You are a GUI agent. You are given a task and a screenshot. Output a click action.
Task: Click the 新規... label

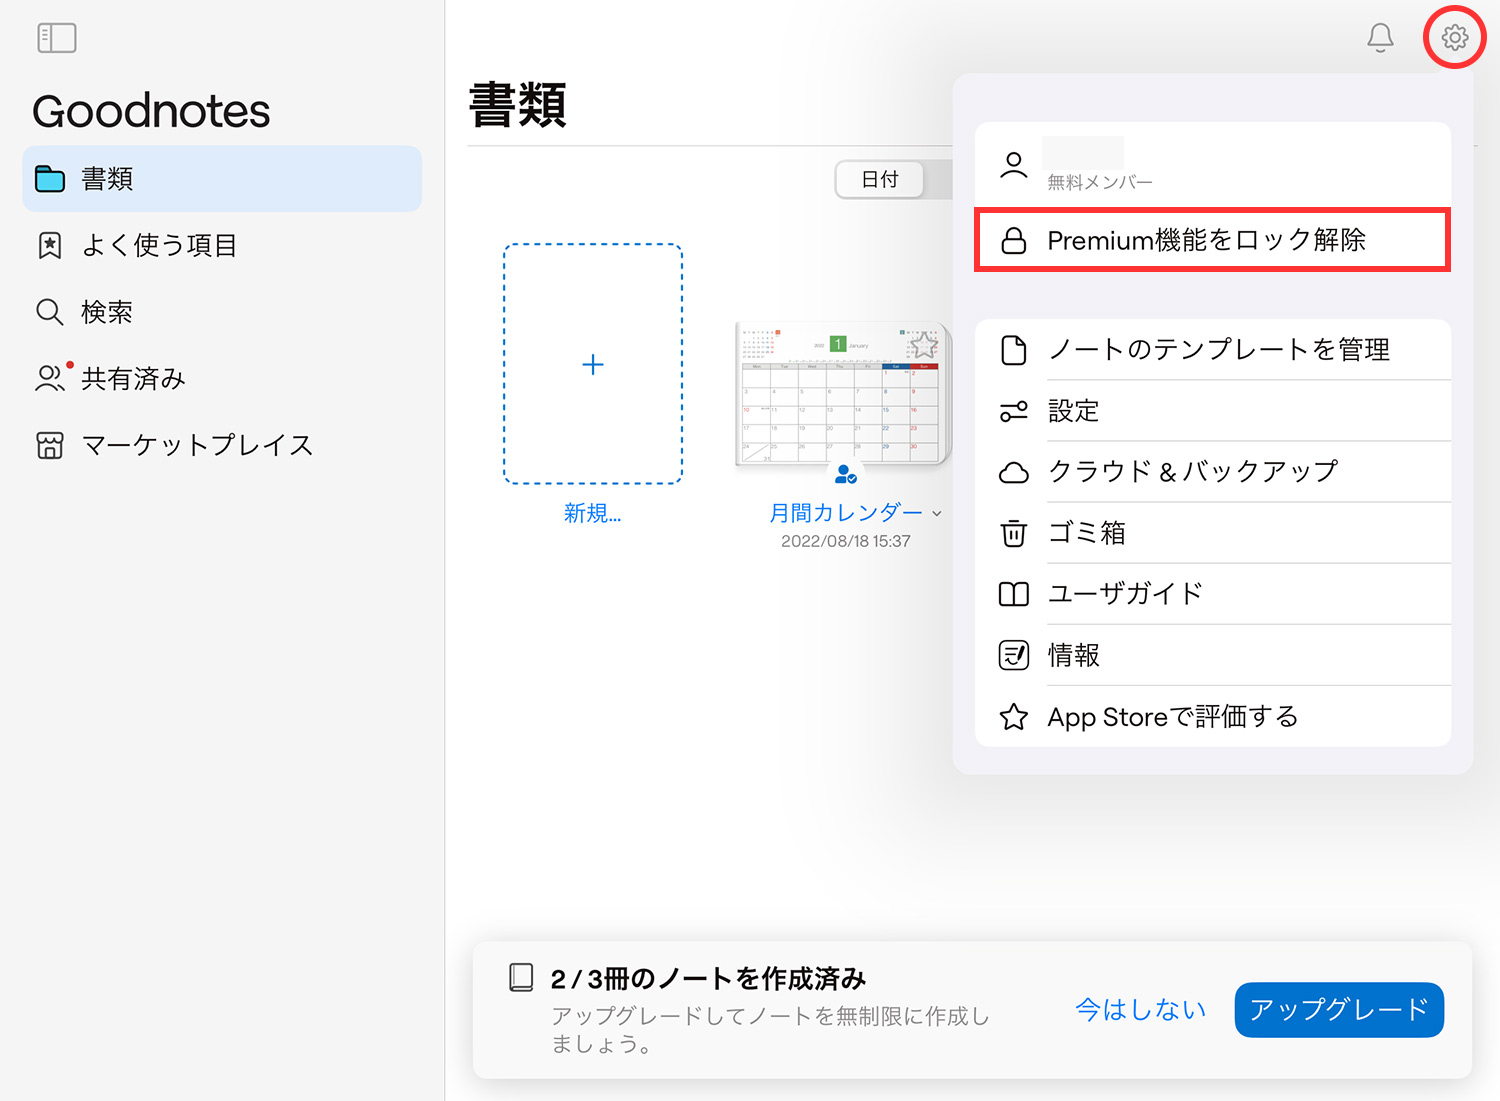[593, 513]
